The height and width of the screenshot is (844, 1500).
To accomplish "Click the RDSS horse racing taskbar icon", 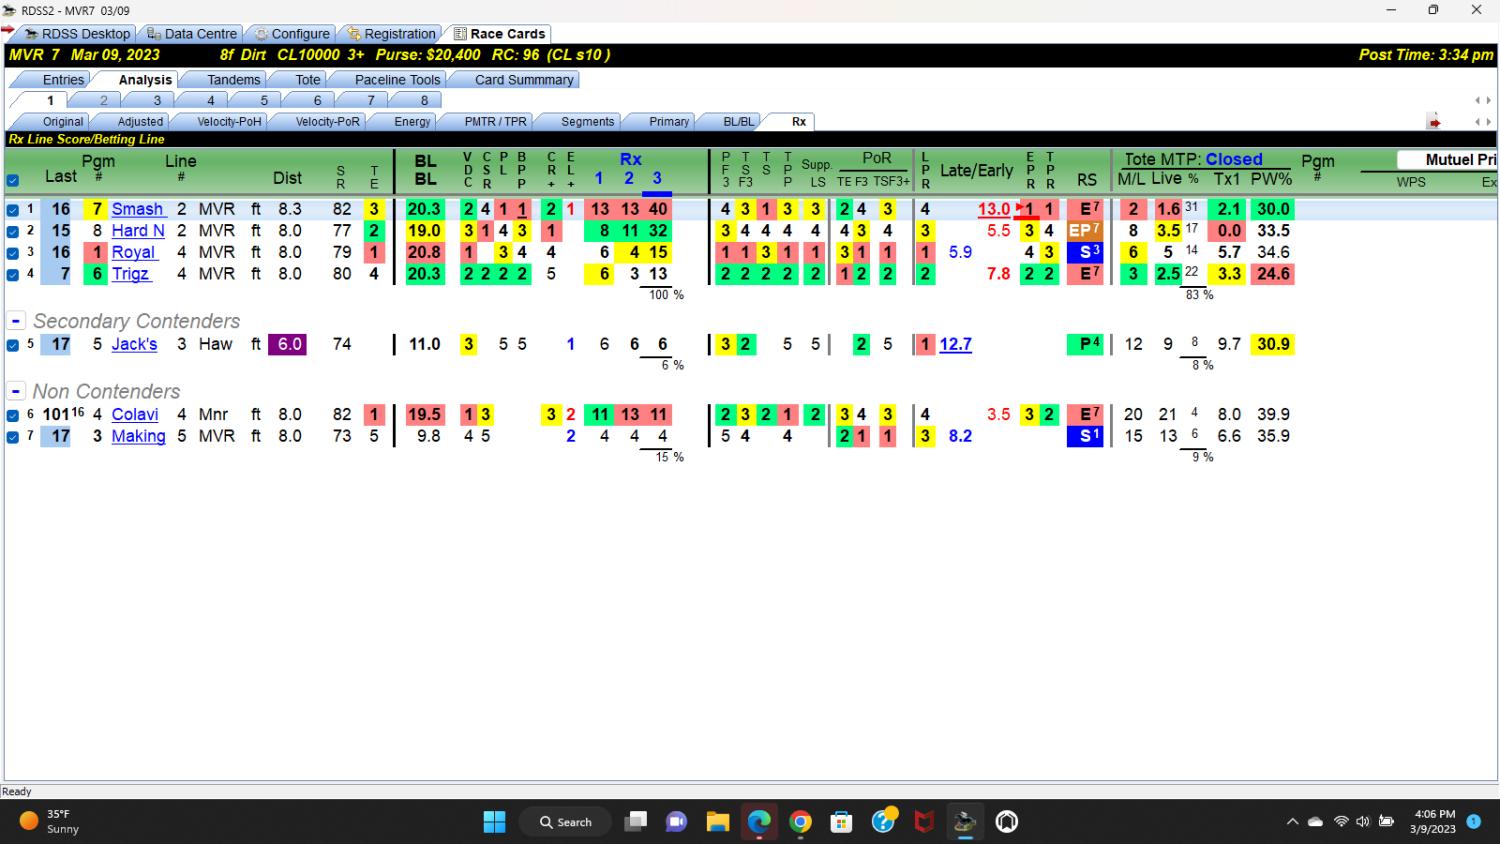I will coord(965,822).
